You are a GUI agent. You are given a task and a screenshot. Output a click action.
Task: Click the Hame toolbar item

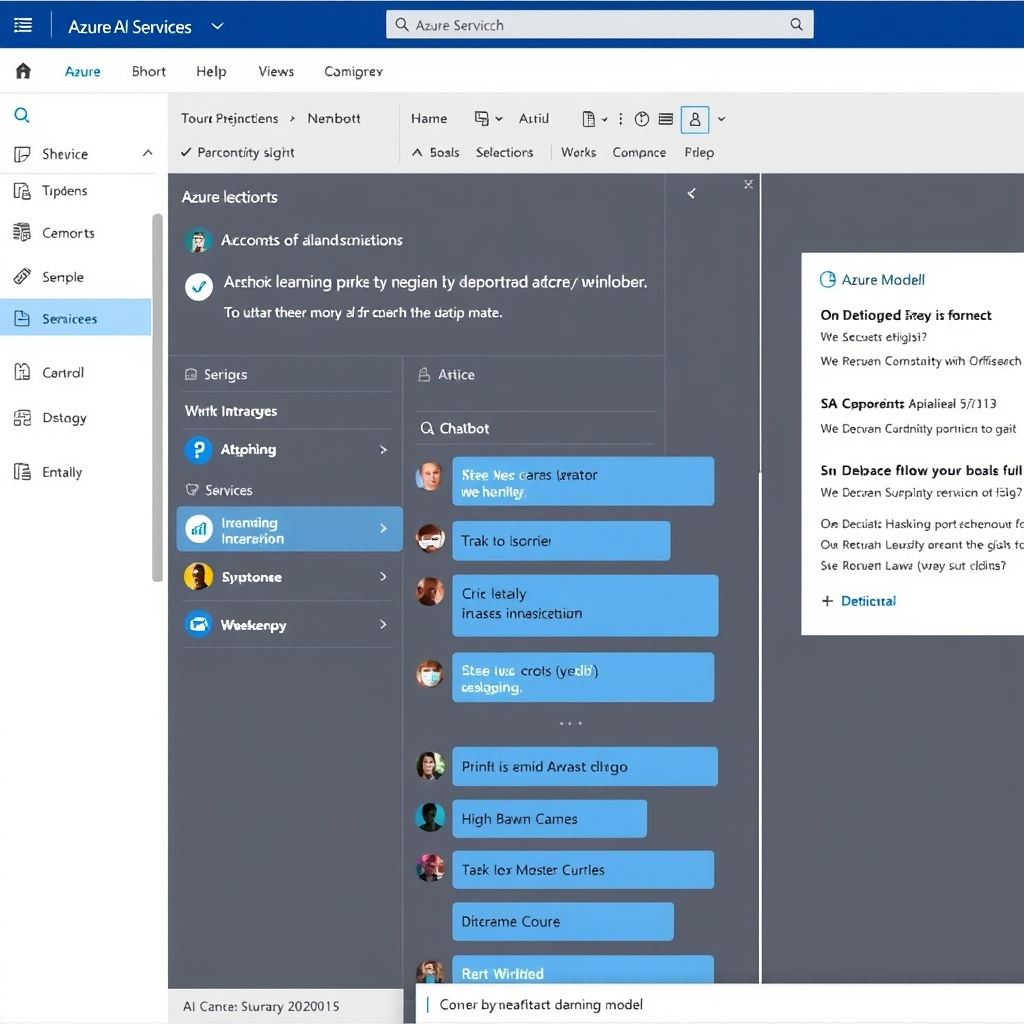pyautogui.click(x=428, y=118)
